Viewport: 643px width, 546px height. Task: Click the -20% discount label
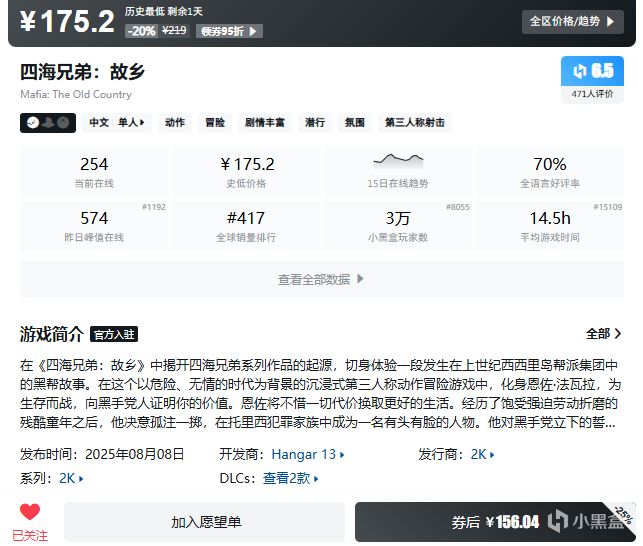tap(141, 31)
